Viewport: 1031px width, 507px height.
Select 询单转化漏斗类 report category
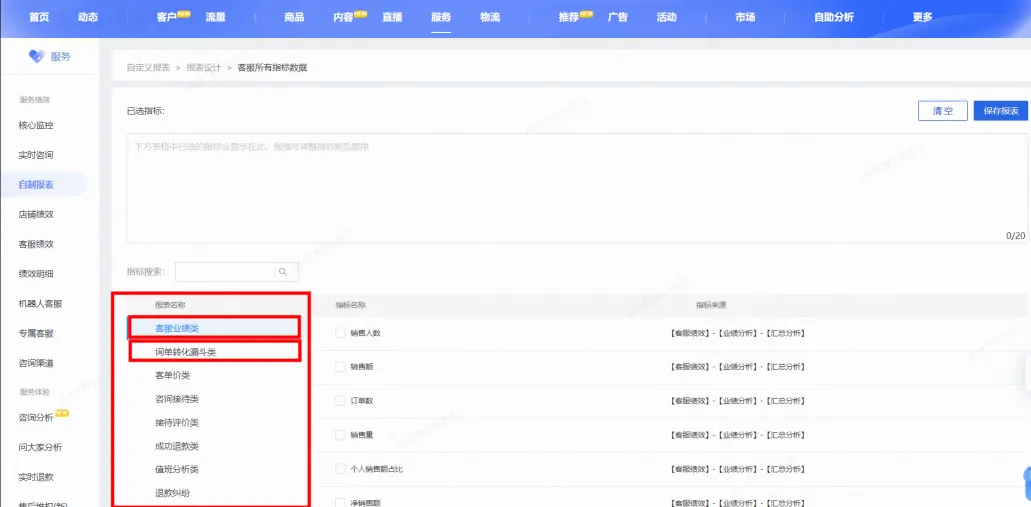coord(185,352)
